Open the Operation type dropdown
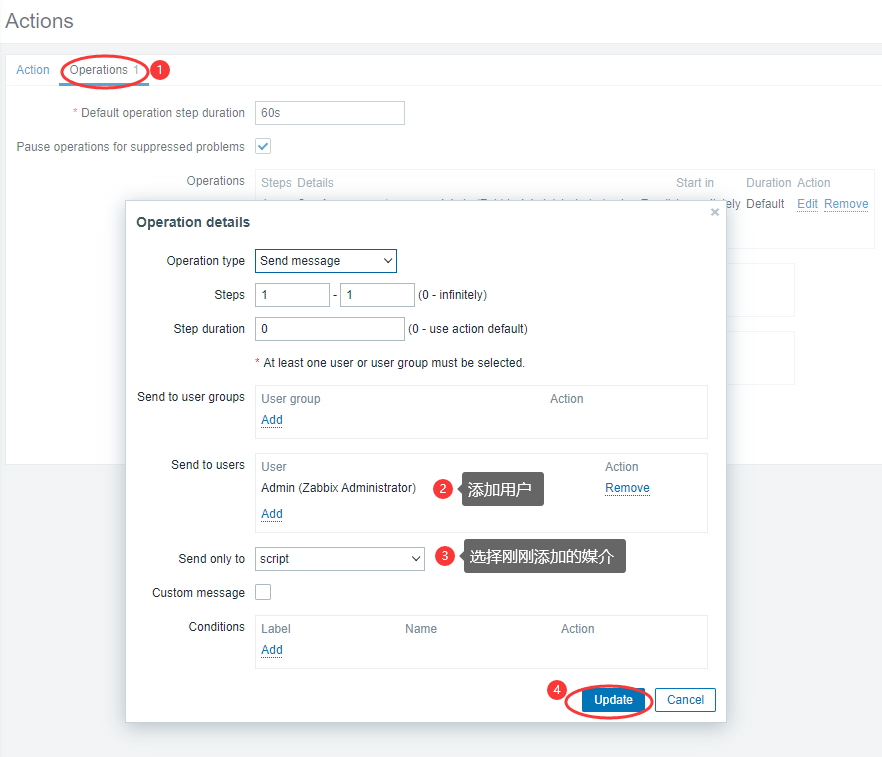 tap(326, 261)
